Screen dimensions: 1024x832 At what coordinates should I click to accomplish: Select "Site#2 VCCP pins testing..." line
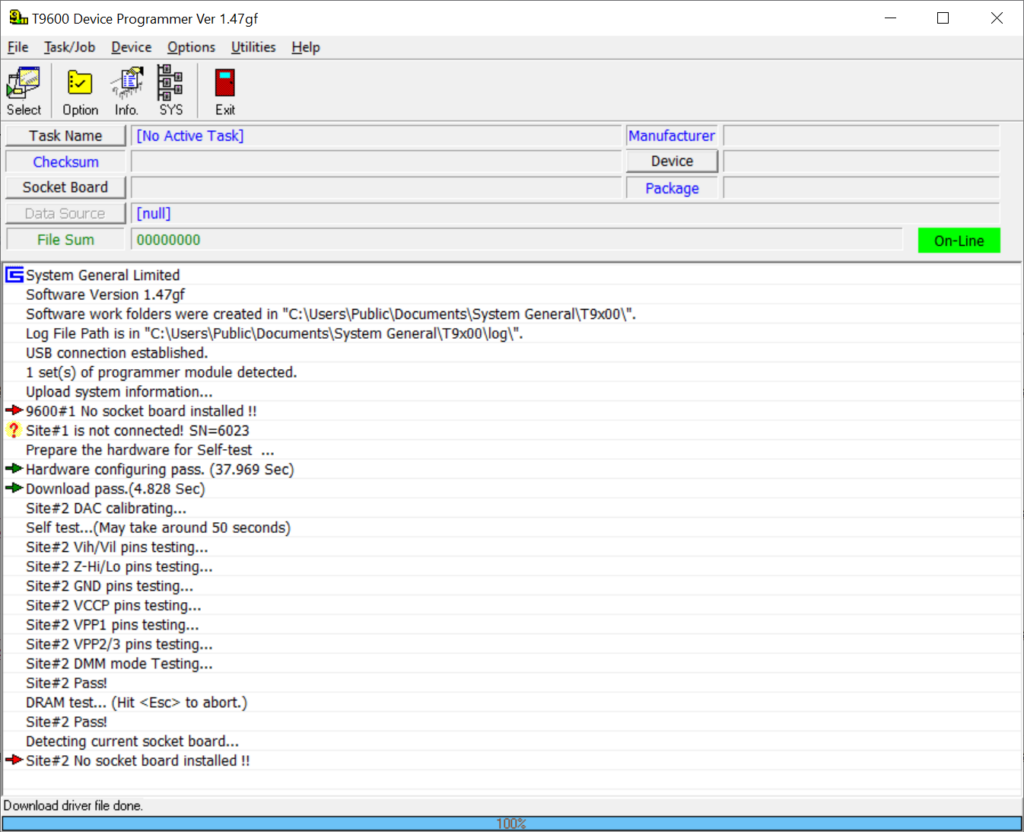pos(113,605)
